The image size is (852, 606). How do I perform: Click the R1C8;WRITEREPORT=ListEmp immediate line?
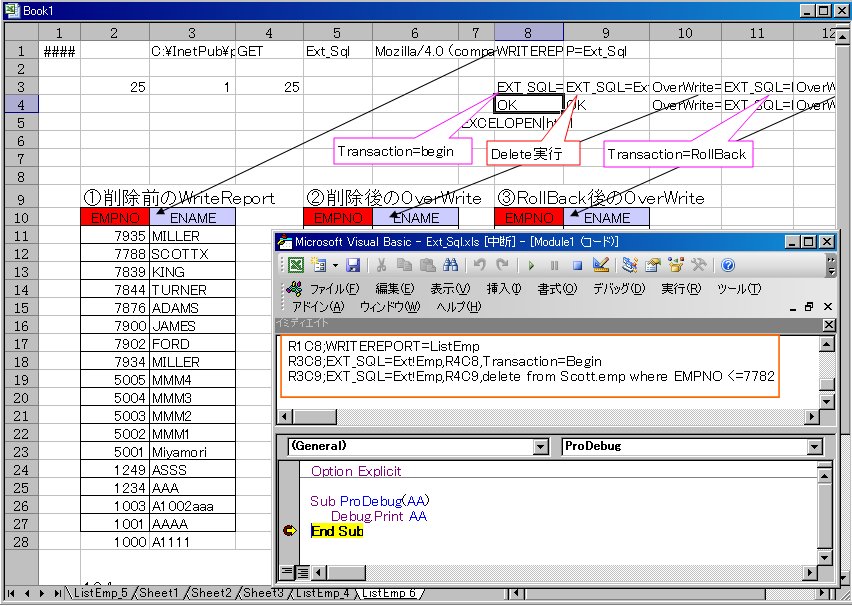pyautogui.click(x=384, y=346)
